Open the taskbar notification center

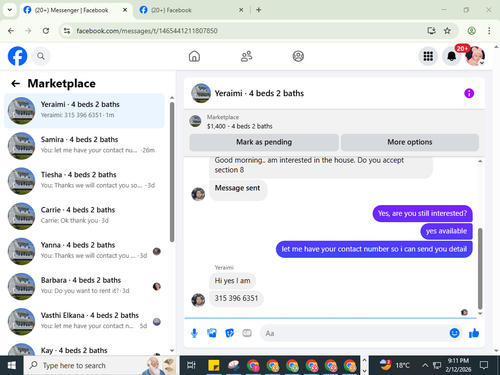[484, 366]
